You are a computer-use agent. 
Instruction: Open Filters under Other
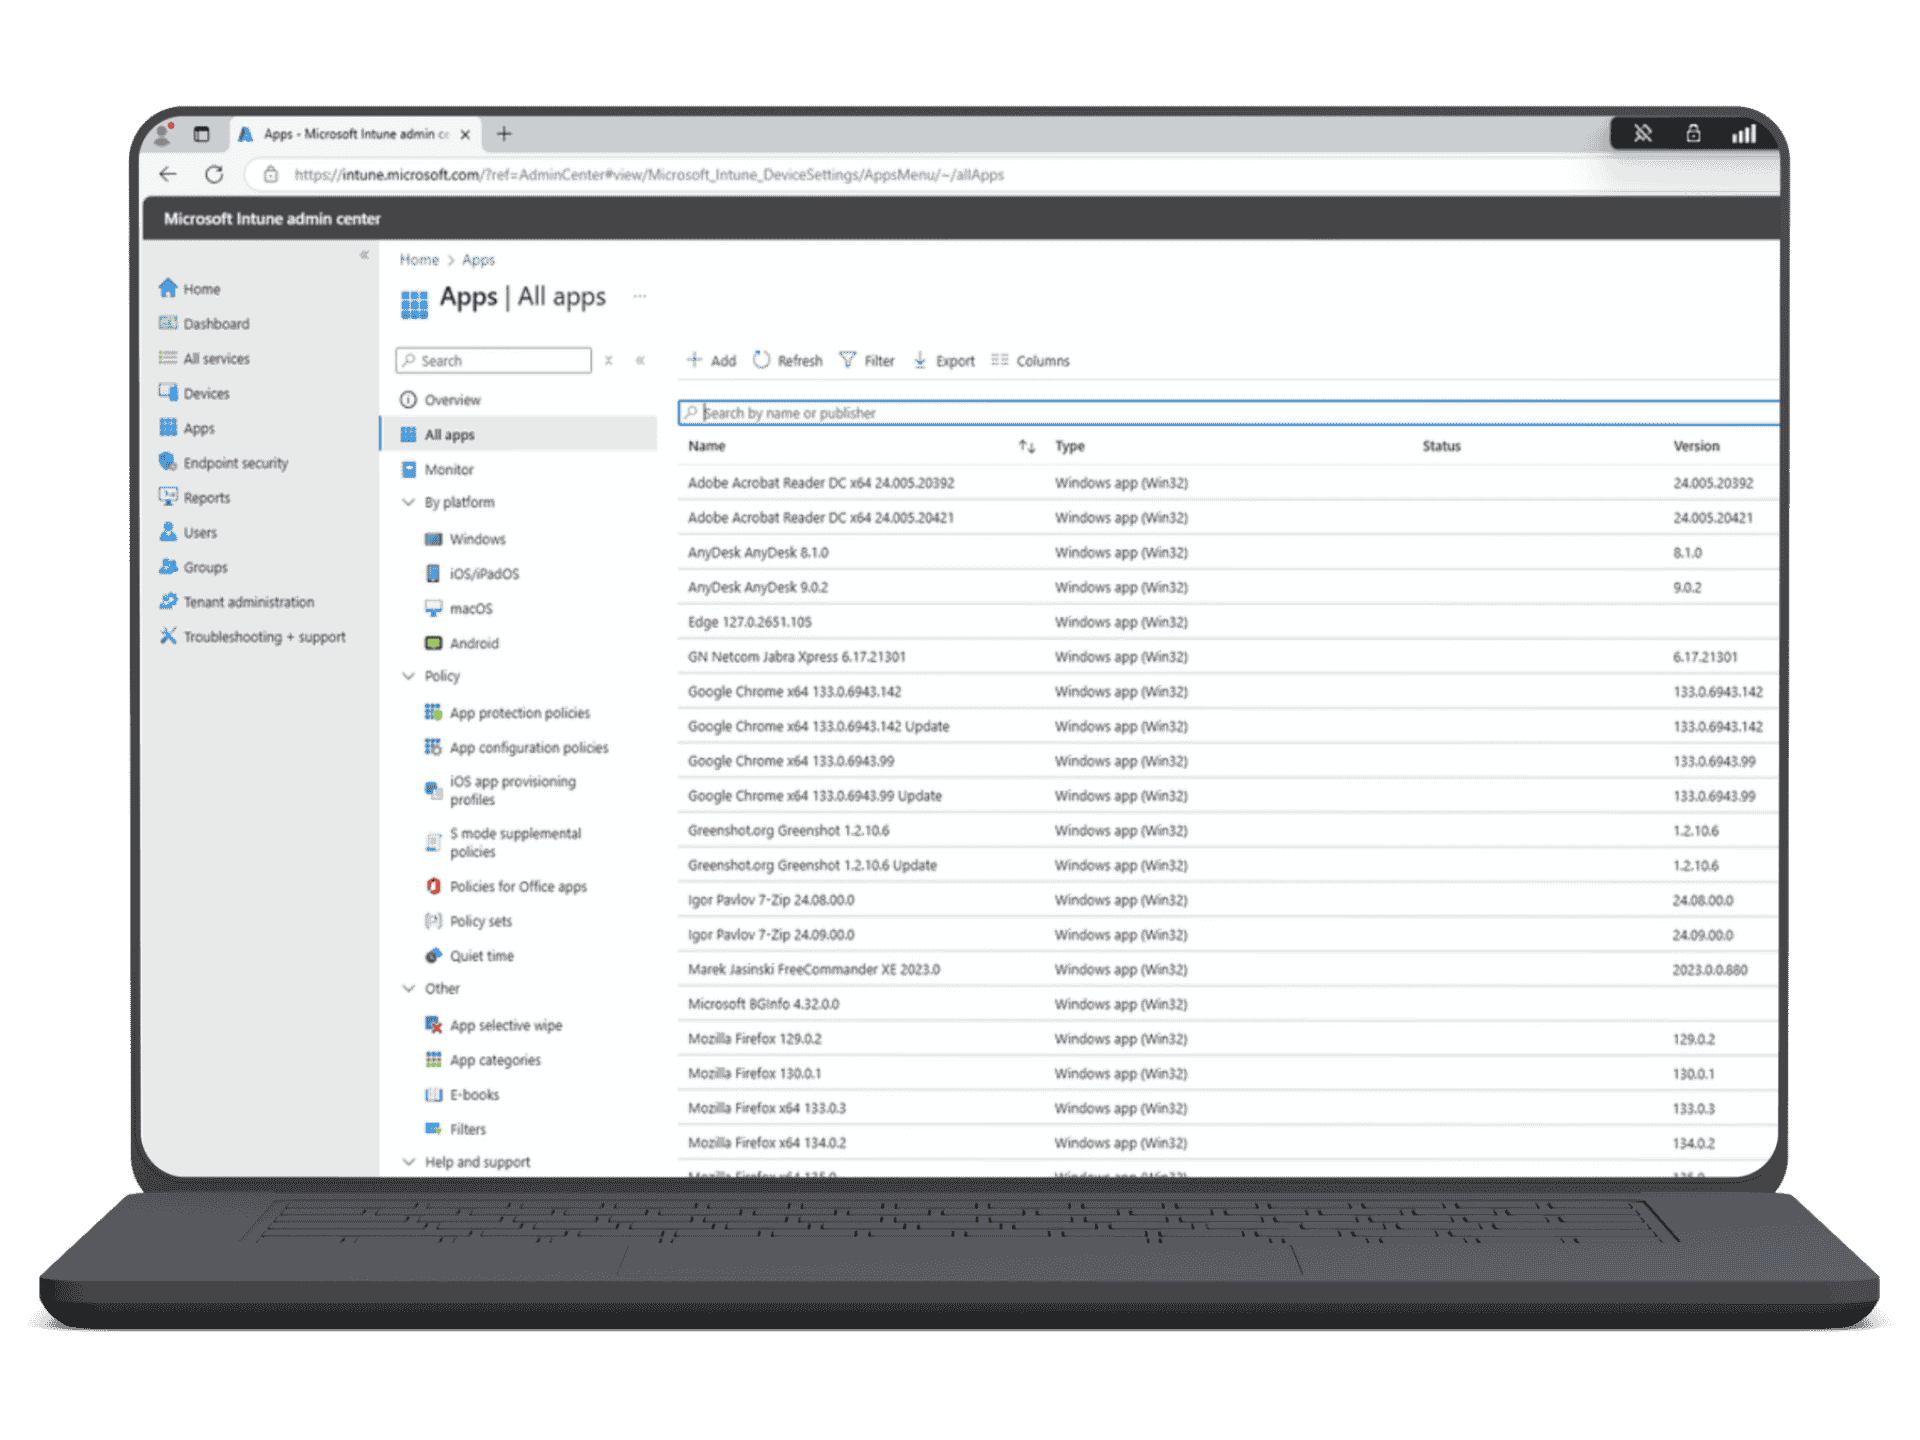(x=455, y=1129)
